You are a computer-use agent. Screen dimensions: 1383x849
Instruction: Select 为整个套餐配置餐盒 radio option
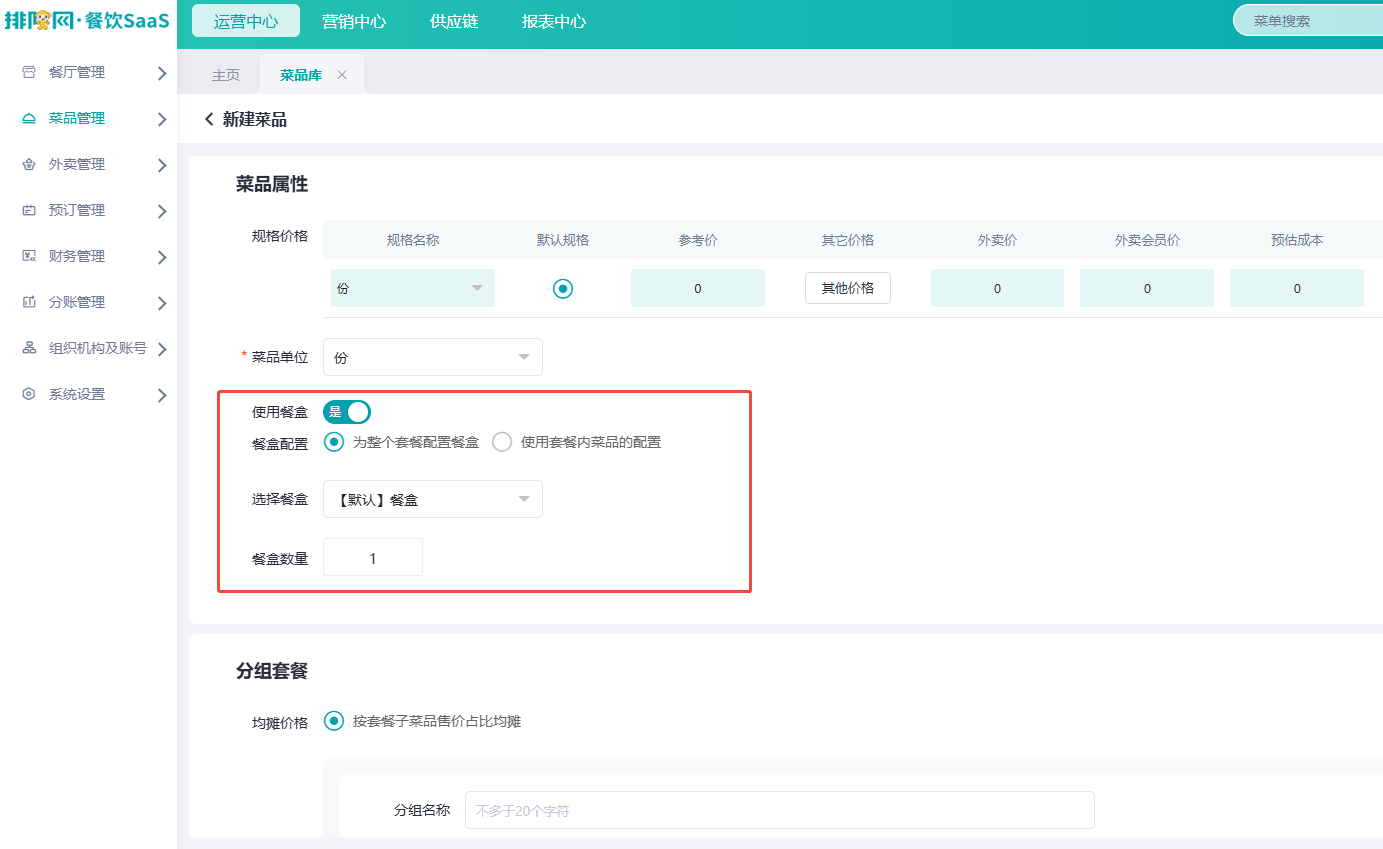[x=334, y=442]
